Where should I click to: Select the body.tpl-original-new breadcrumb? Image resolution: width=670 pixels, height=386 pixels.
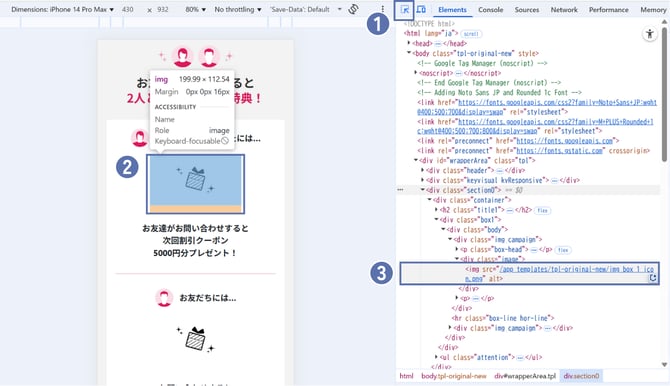454,376
